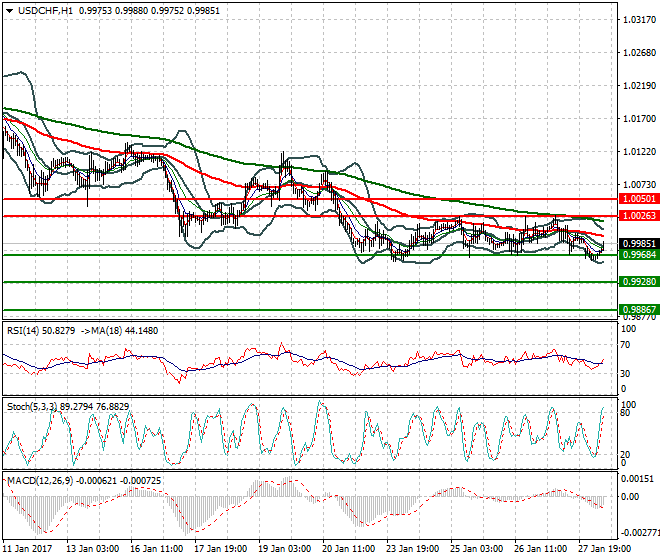Screen dimensions: 660x560
Task: Click the 0.99684 green support price label
Action: 639,255
